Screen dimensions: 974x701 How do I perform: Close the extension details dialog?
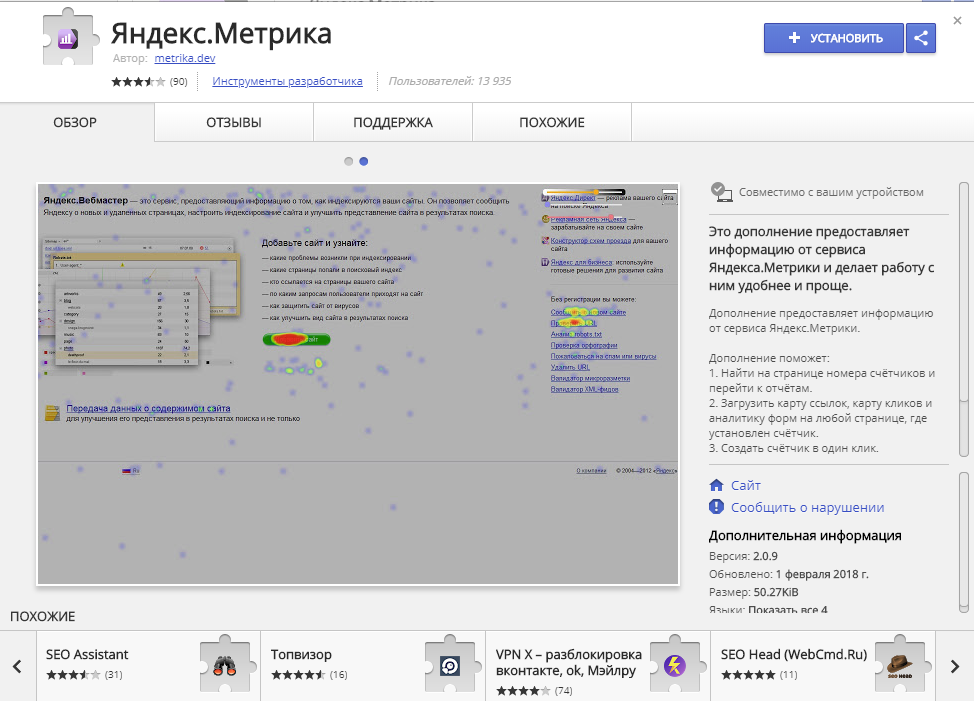pyautogui.click(x=957, y=20)
